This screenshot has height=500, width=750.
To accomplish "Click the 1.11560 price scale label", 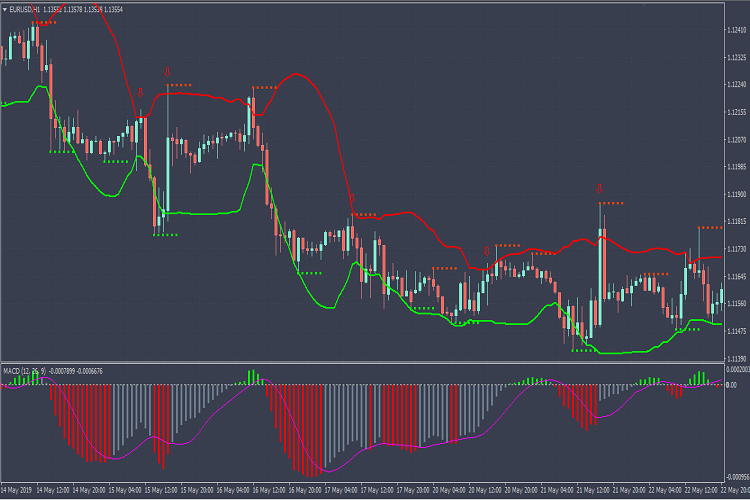I will [737, 304].
